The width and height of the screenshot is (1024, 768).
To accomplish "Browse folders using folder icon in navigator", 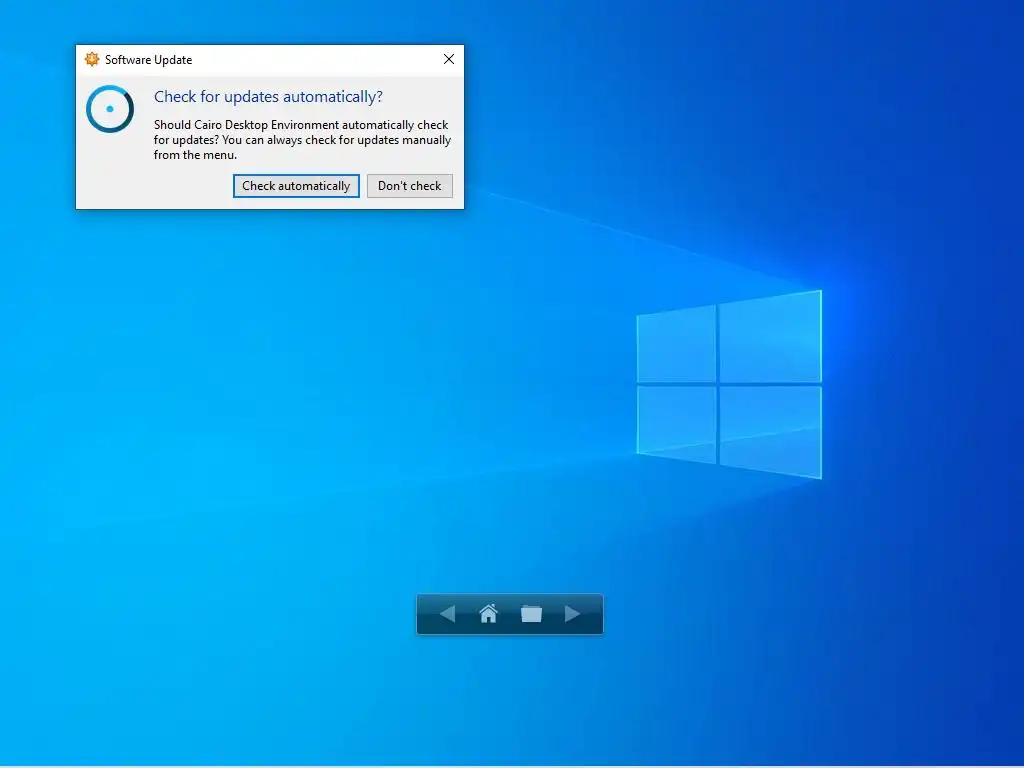I will [532, 614].
